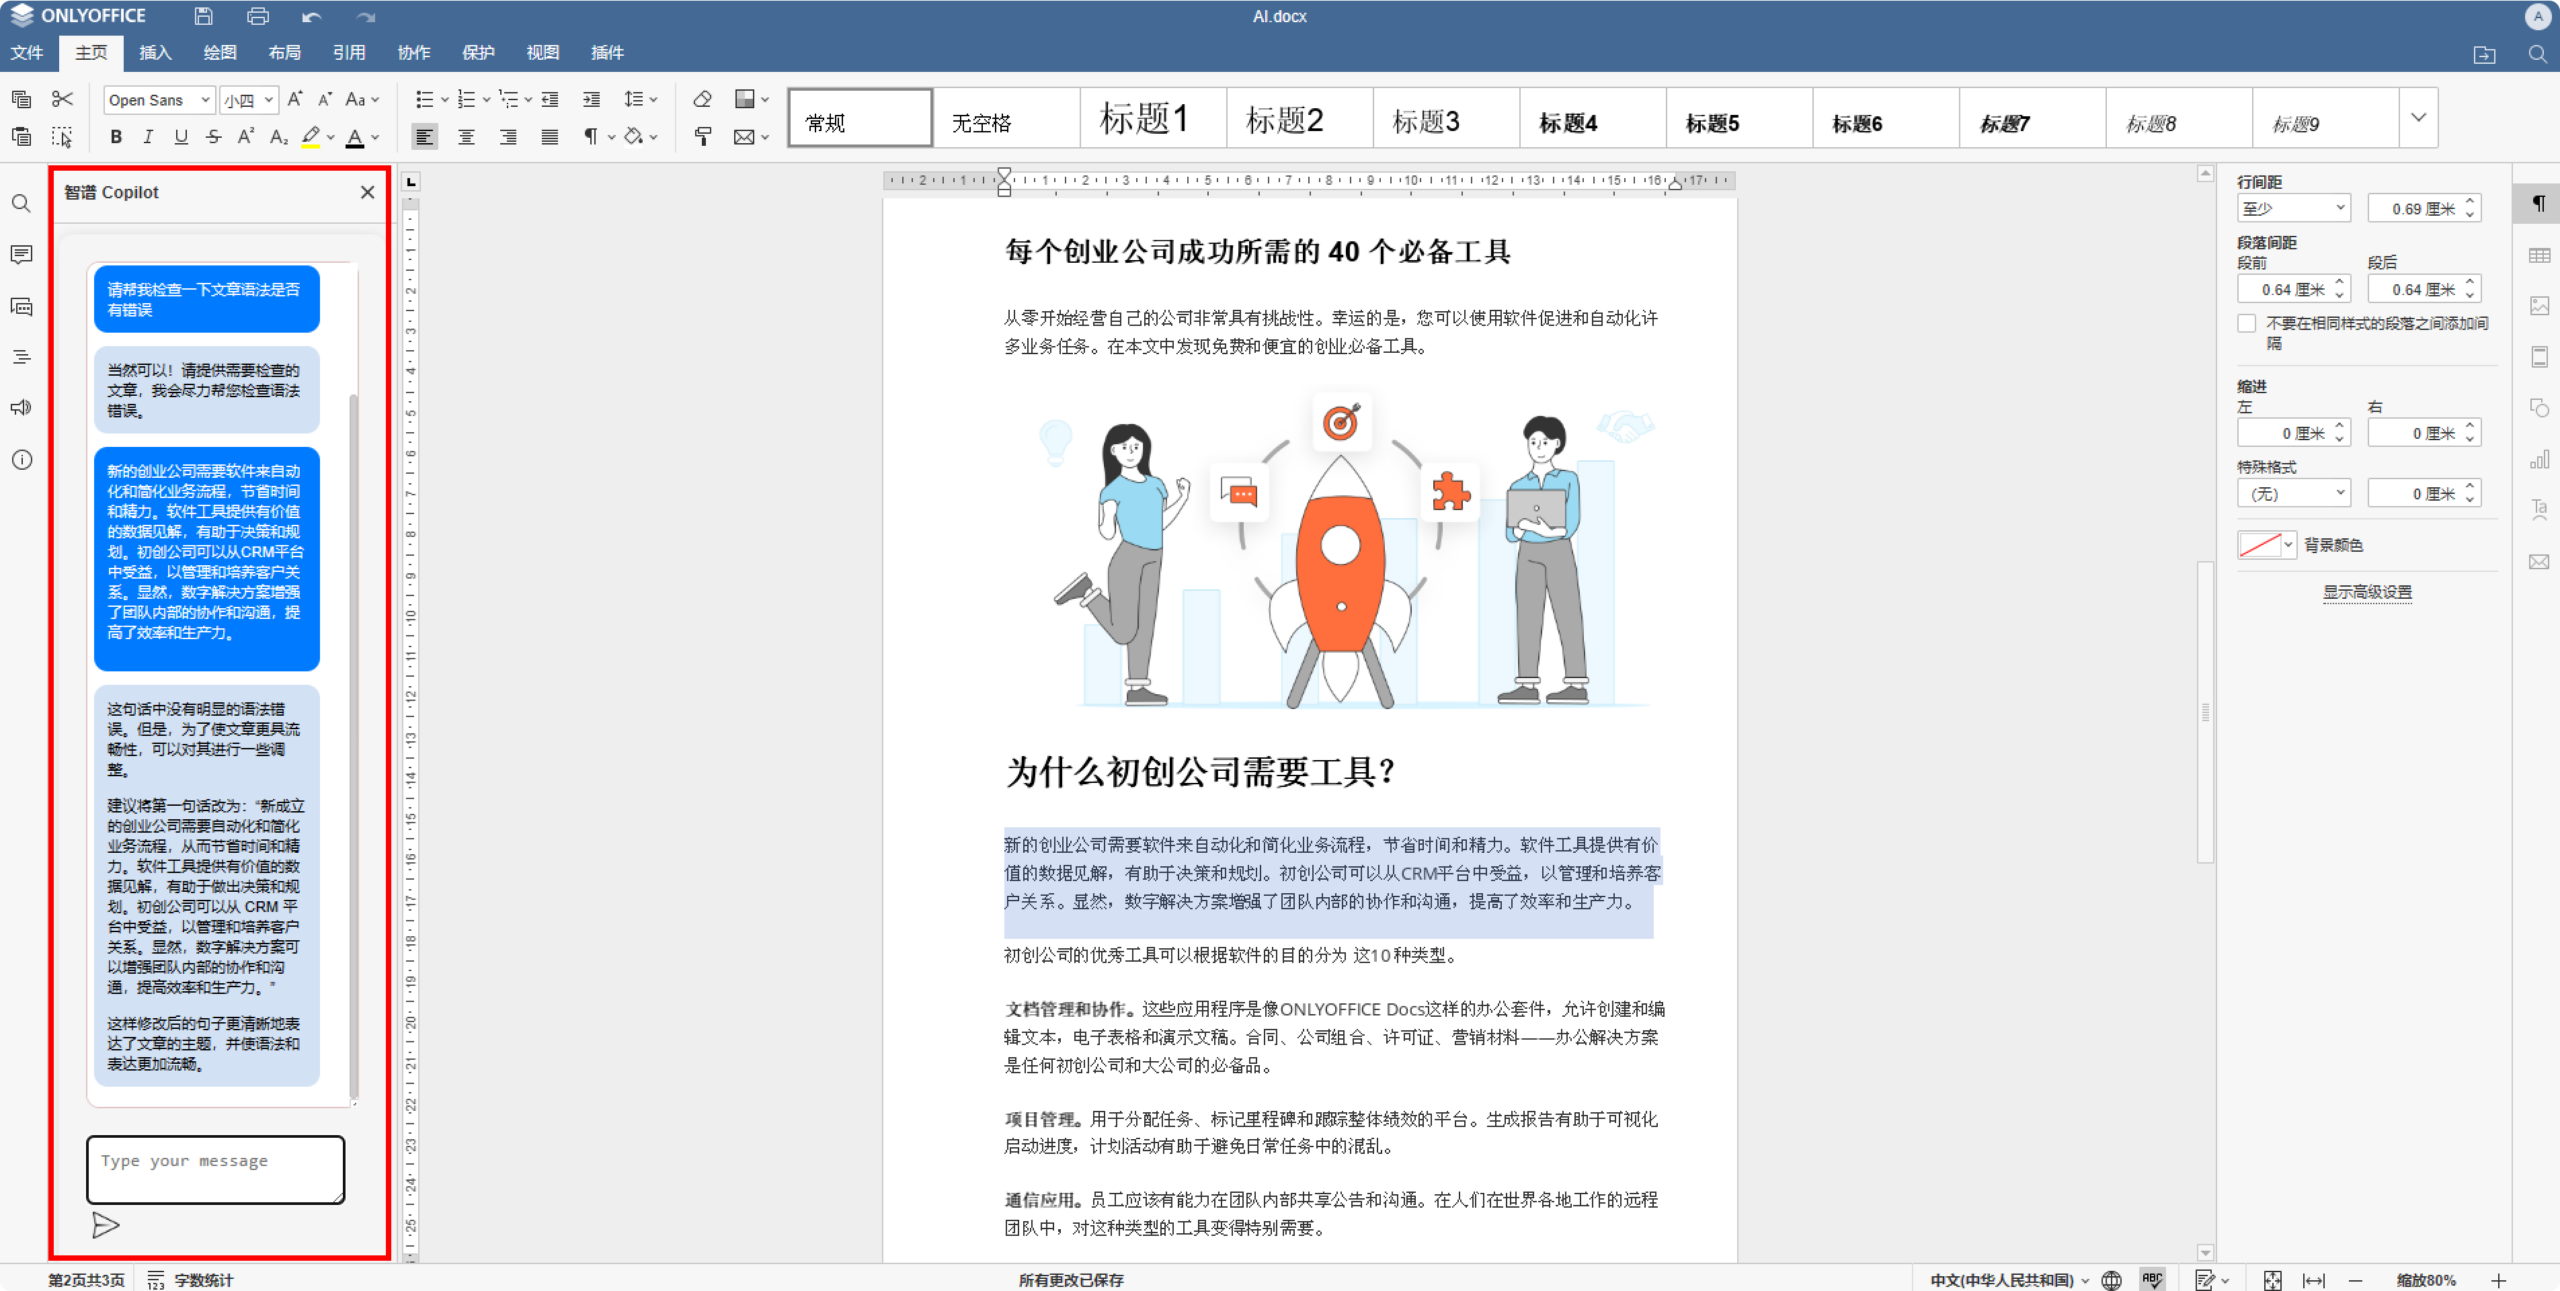Undo the last action
The height and width of the screenshot is (1291, 2560).
312,16
